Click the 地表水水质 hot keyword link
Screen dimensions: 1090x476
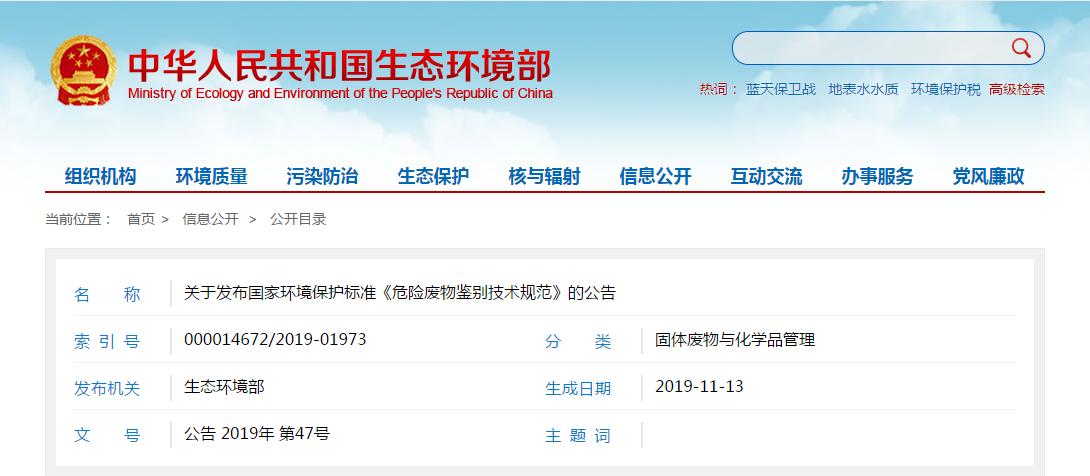pos(863,89)
